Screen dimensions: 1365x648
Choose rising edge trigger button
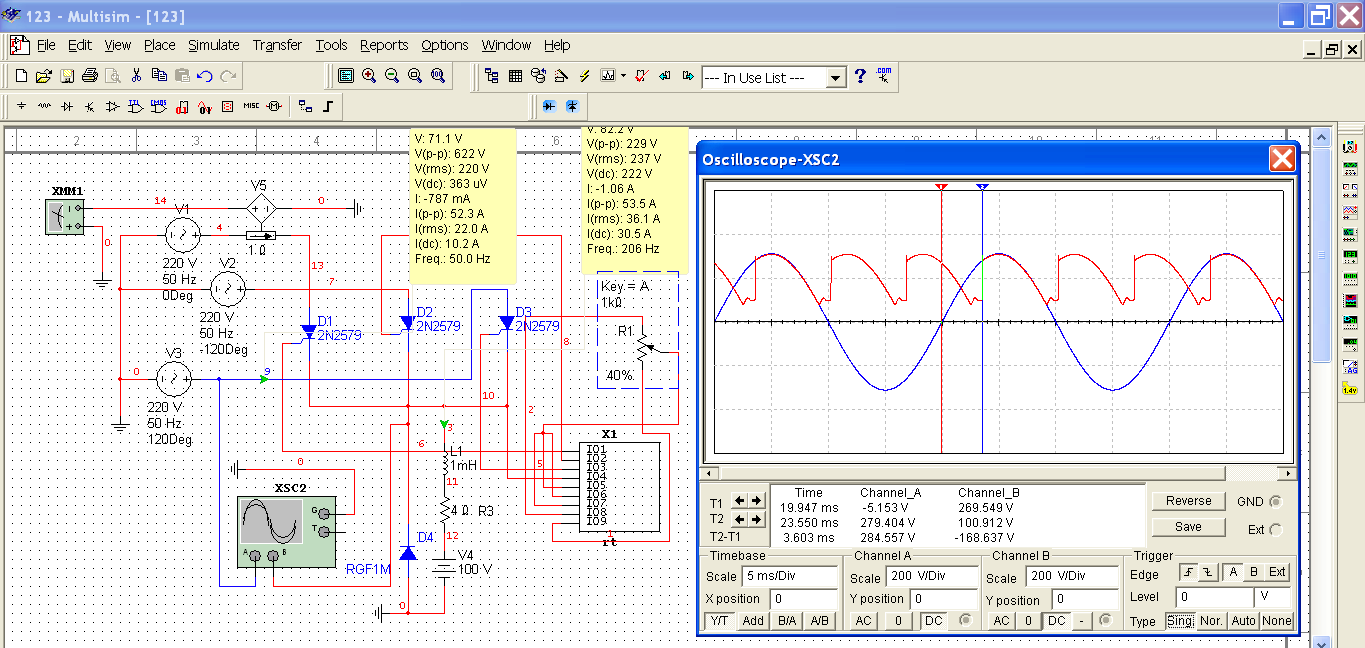1189,572
